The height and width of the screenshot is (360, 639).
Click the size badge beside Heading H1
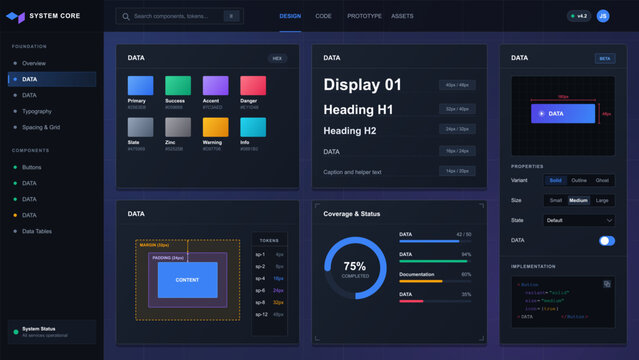(457, 109)
